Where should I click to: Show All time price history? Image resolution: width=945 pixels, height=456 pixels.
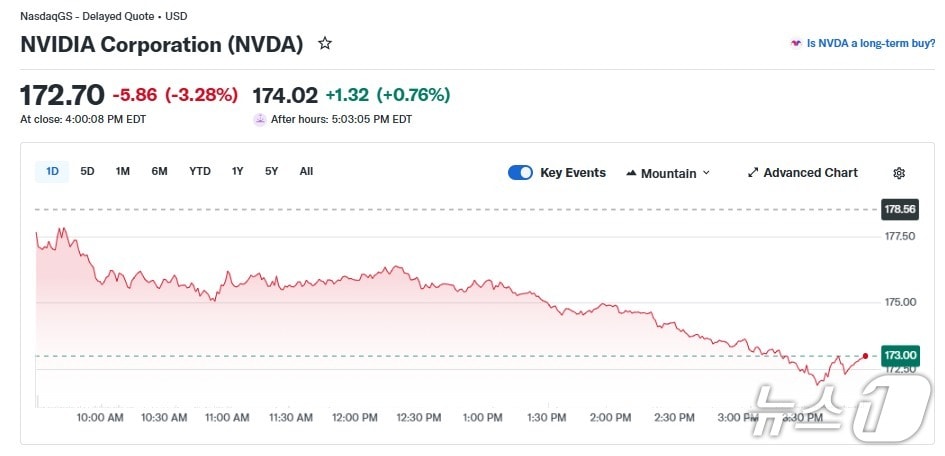point(306,171)
